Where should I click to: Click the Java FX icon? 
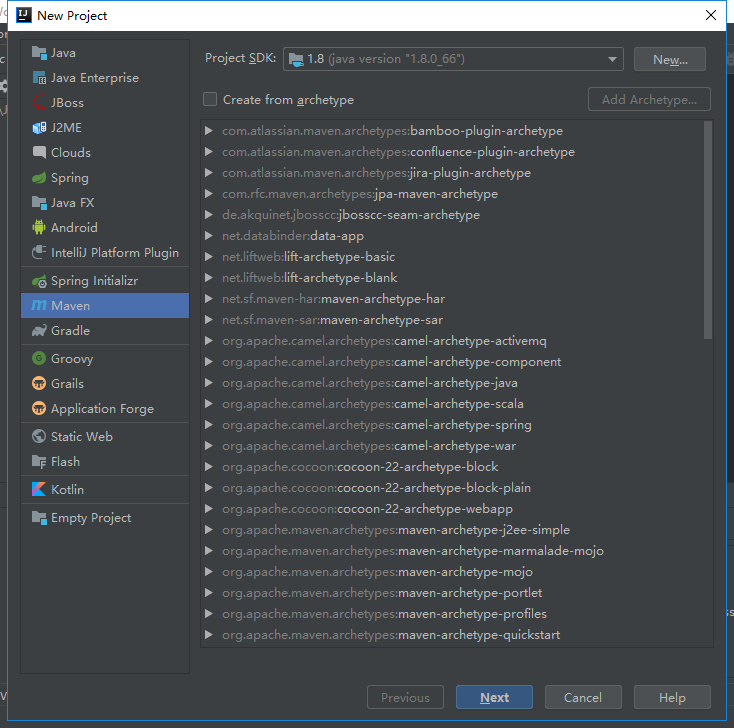click(x=39, y=203)
